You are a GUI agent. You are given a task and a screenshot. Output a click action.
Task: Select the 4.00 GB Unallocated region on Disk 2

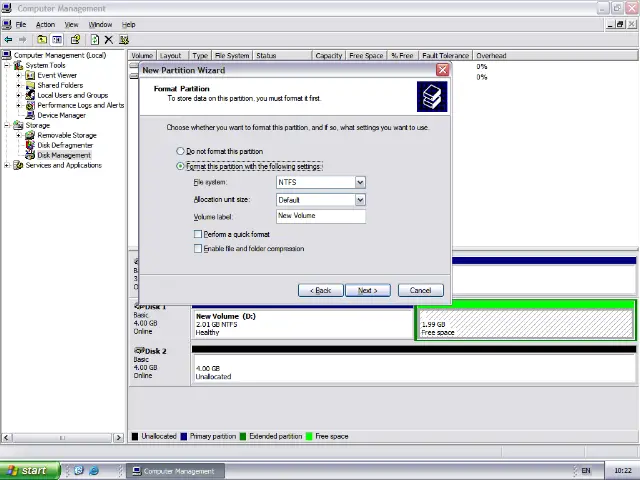pos(413,366)
